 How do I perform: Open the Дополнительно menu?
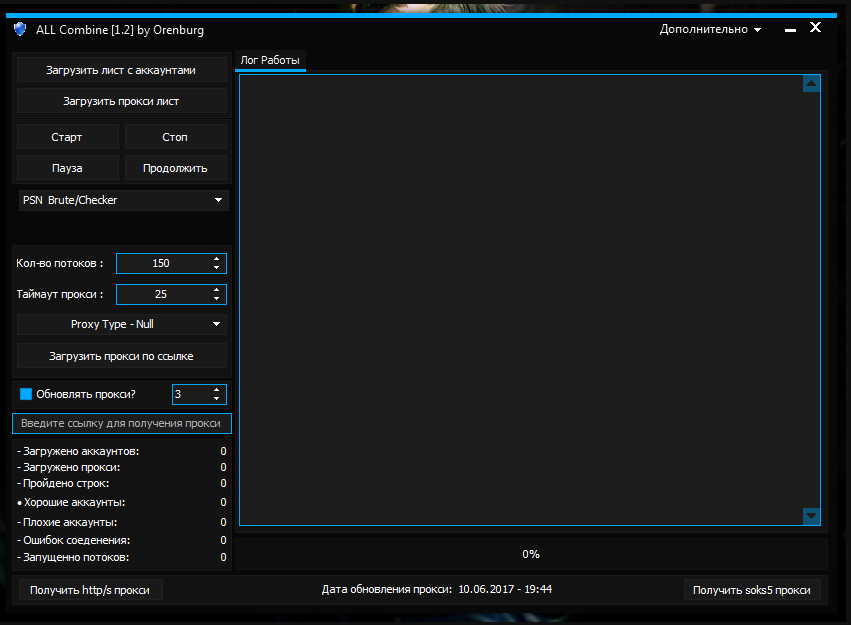[710, 29]
